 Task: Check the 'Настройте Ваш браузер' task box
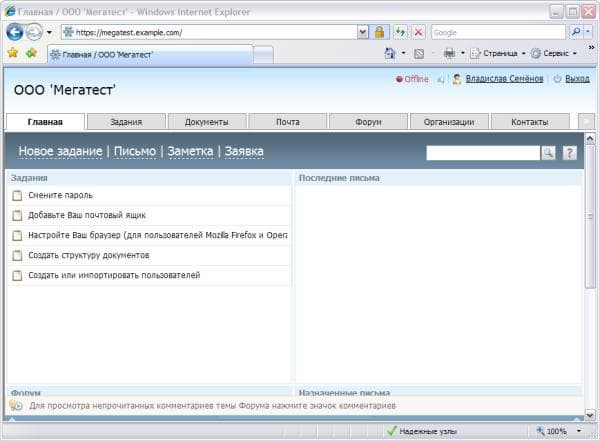pos(17,235)
